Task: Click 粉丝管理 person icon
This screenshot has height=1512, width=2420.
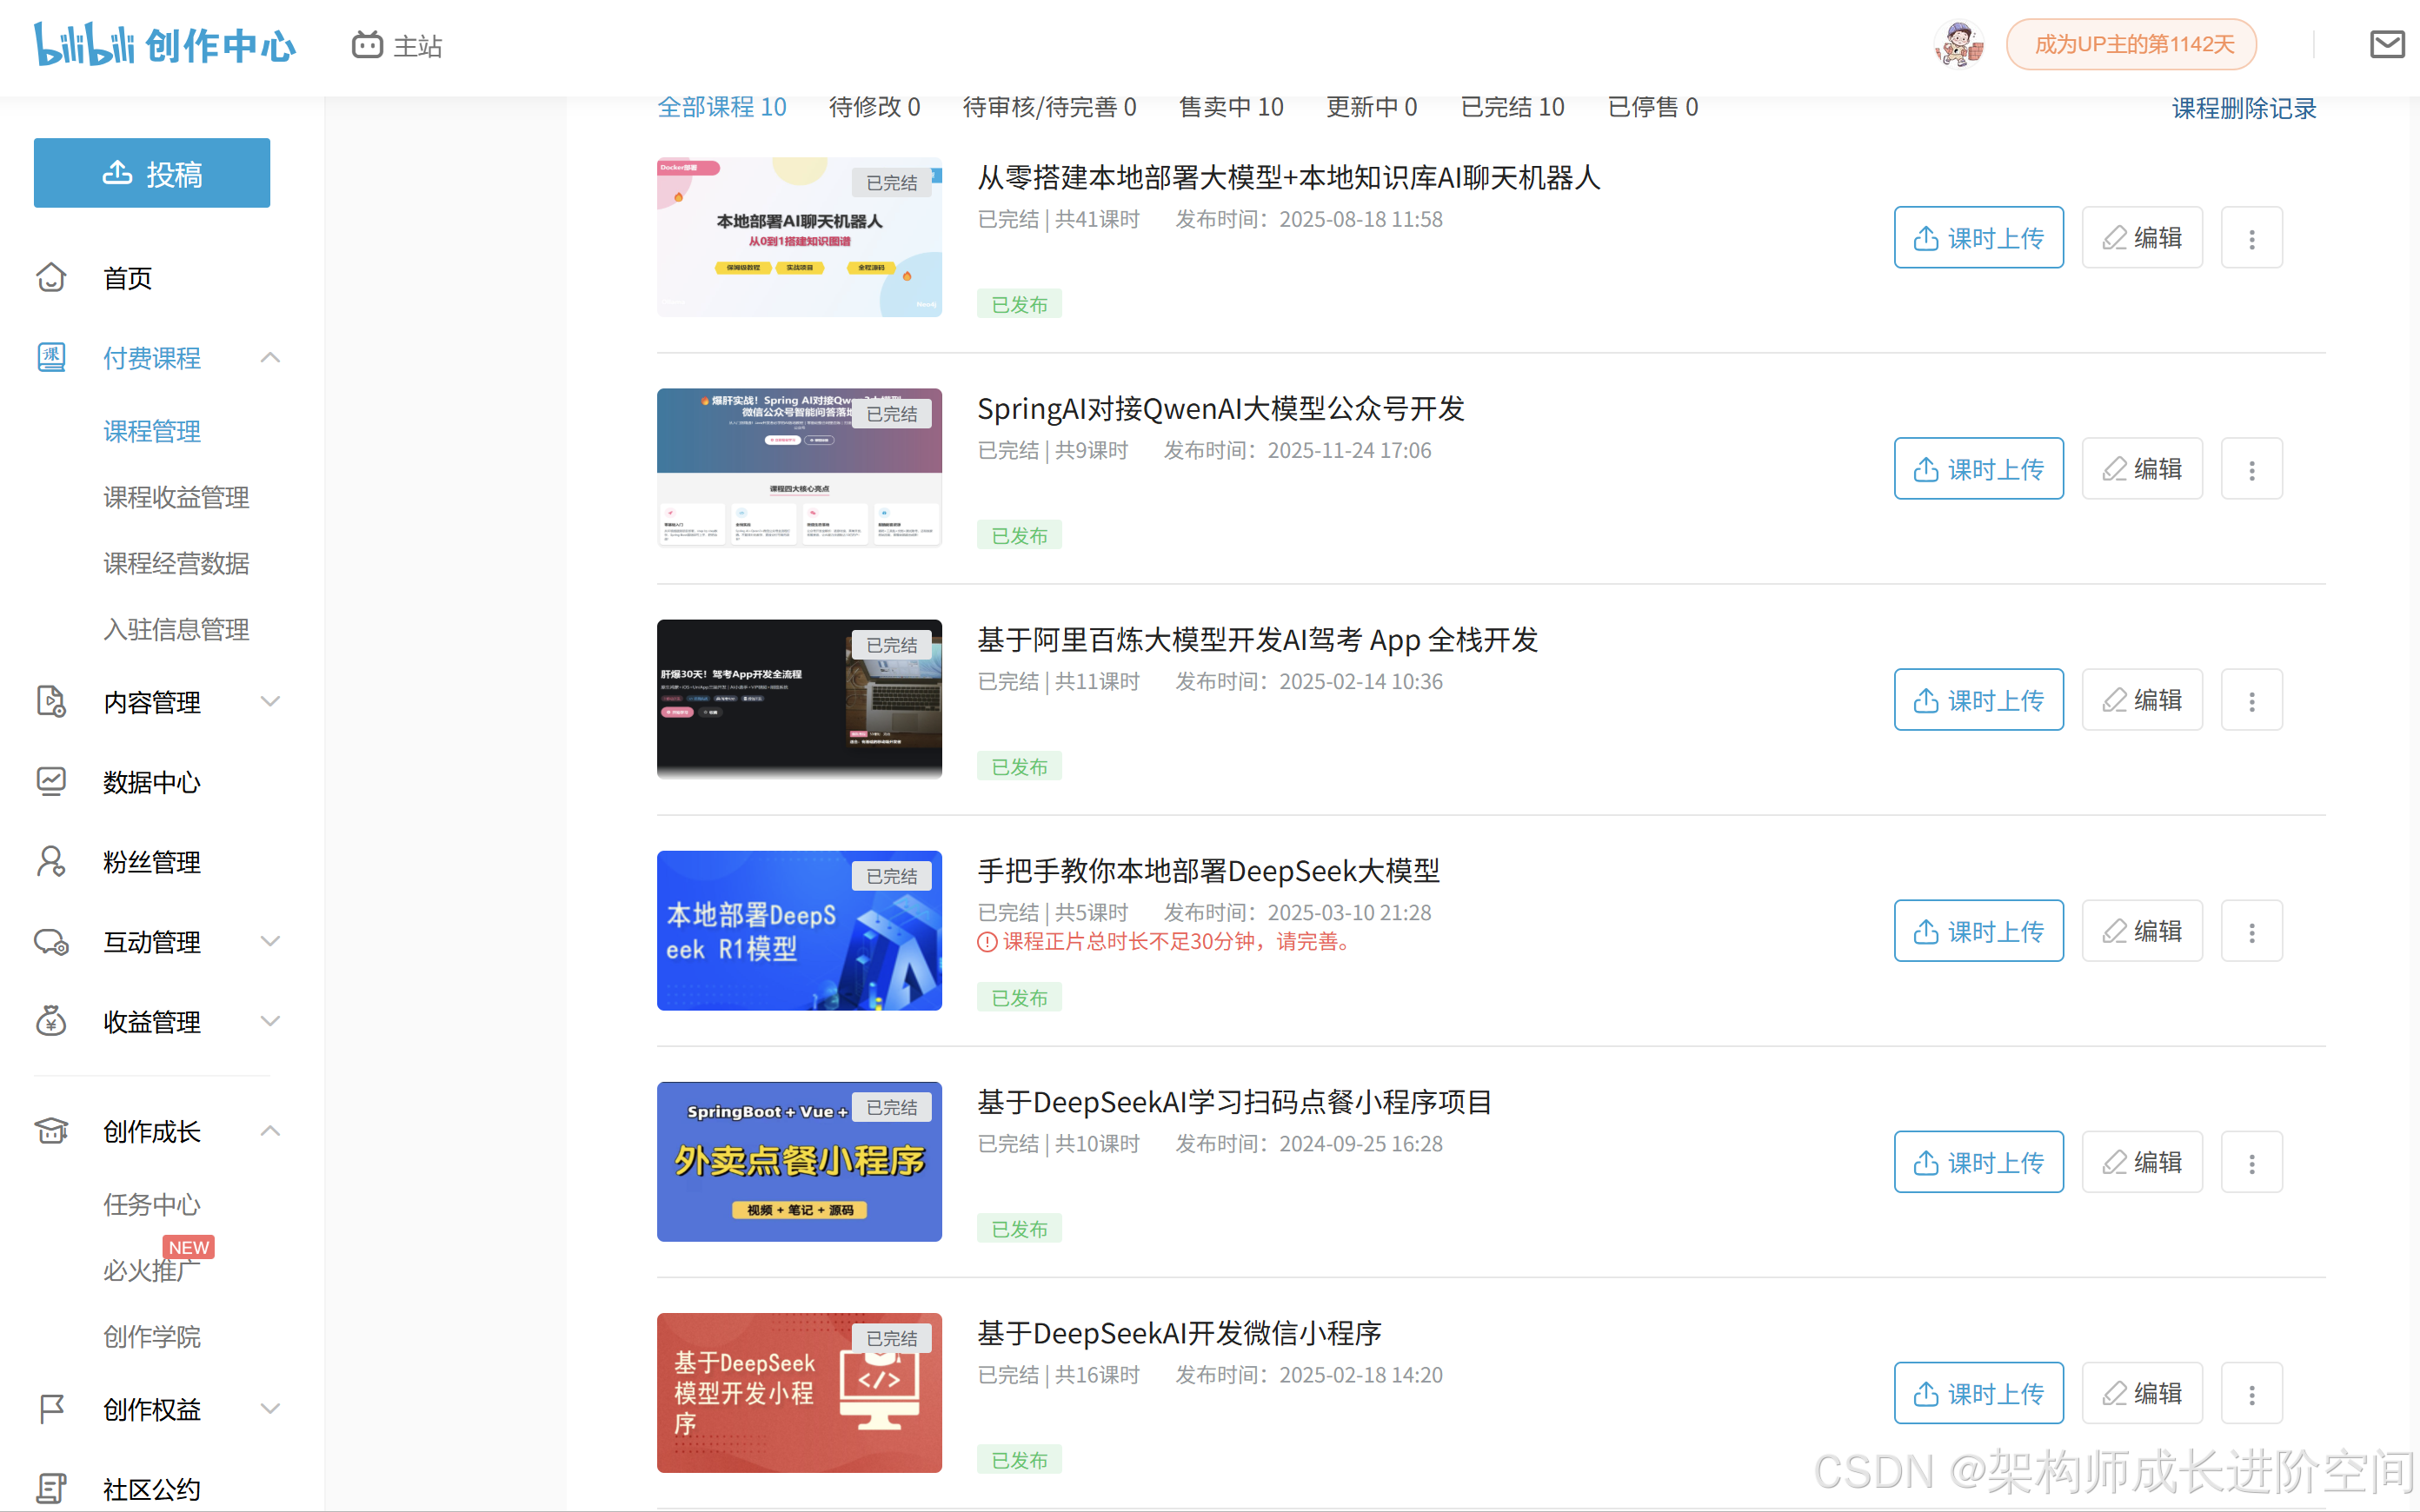Action: (51, 861)
